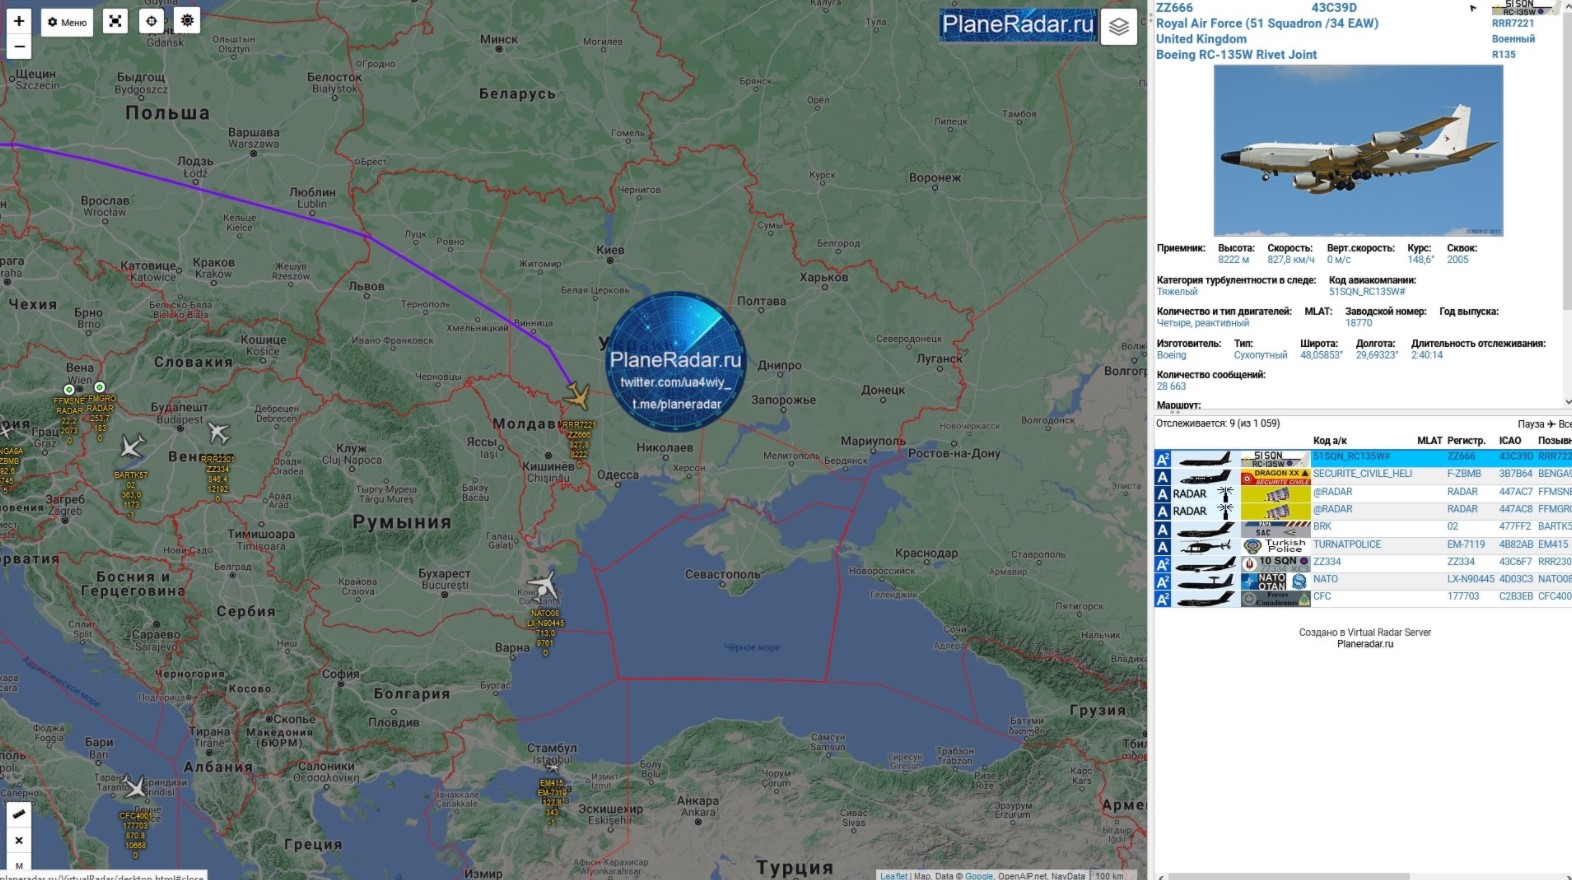Image resolution: width=1572 pixels, height=880 pixels.
Task: Click the sun brightness map icon
Action: coord(187,21)
